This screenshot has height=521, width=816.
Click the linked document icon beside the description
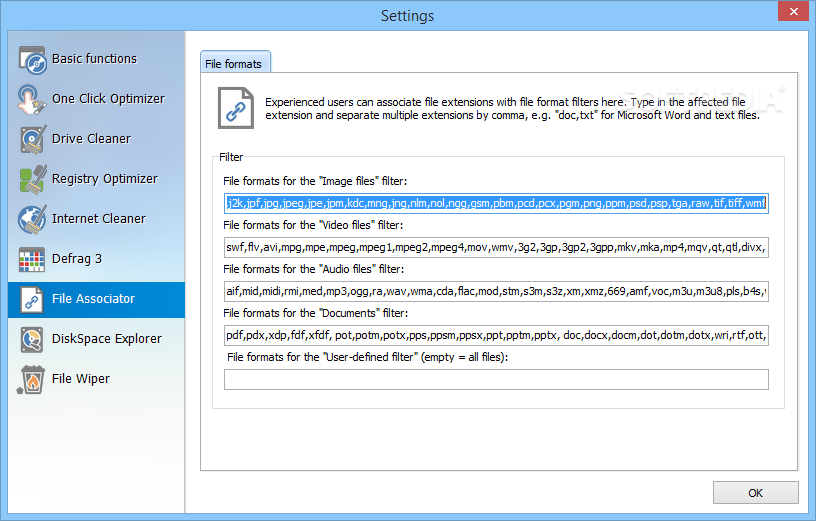[x=236, y=108]
